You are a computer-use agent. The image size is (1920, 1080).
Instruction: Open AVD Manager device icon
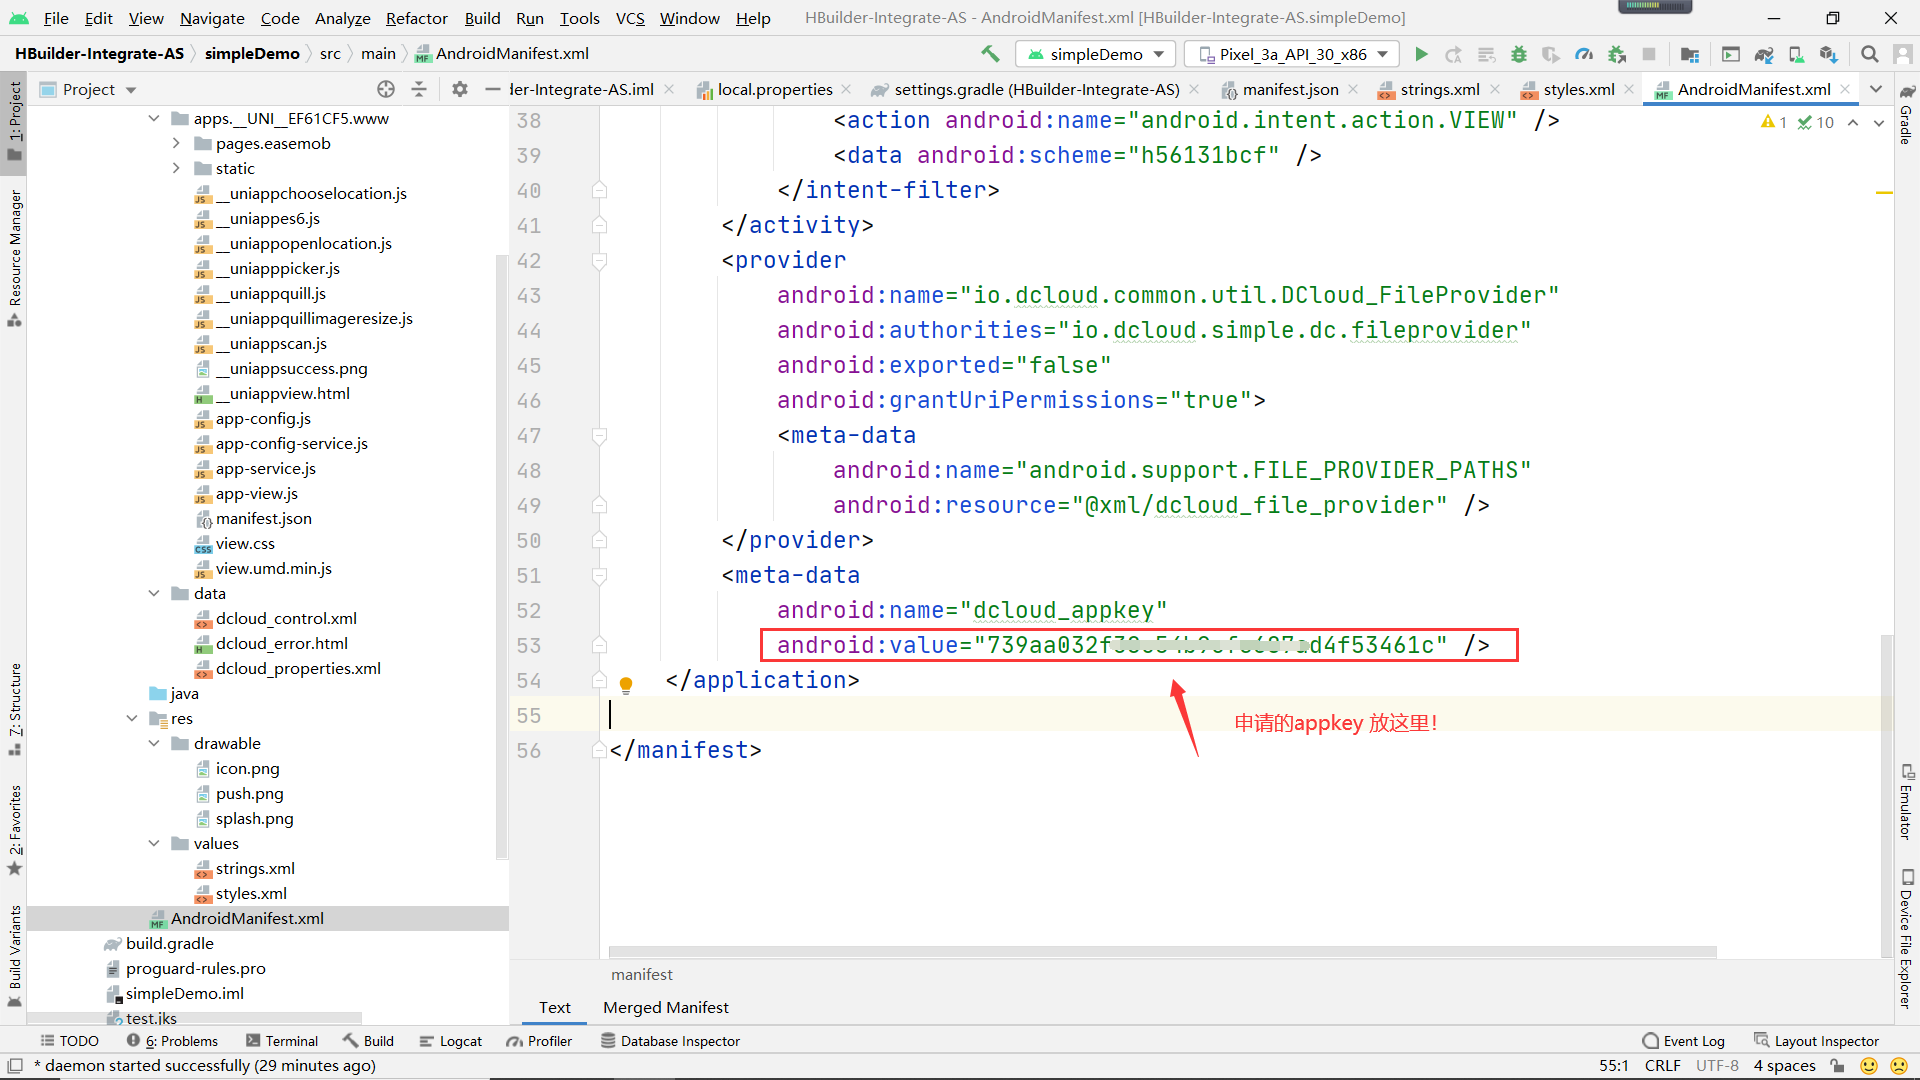1796,54
